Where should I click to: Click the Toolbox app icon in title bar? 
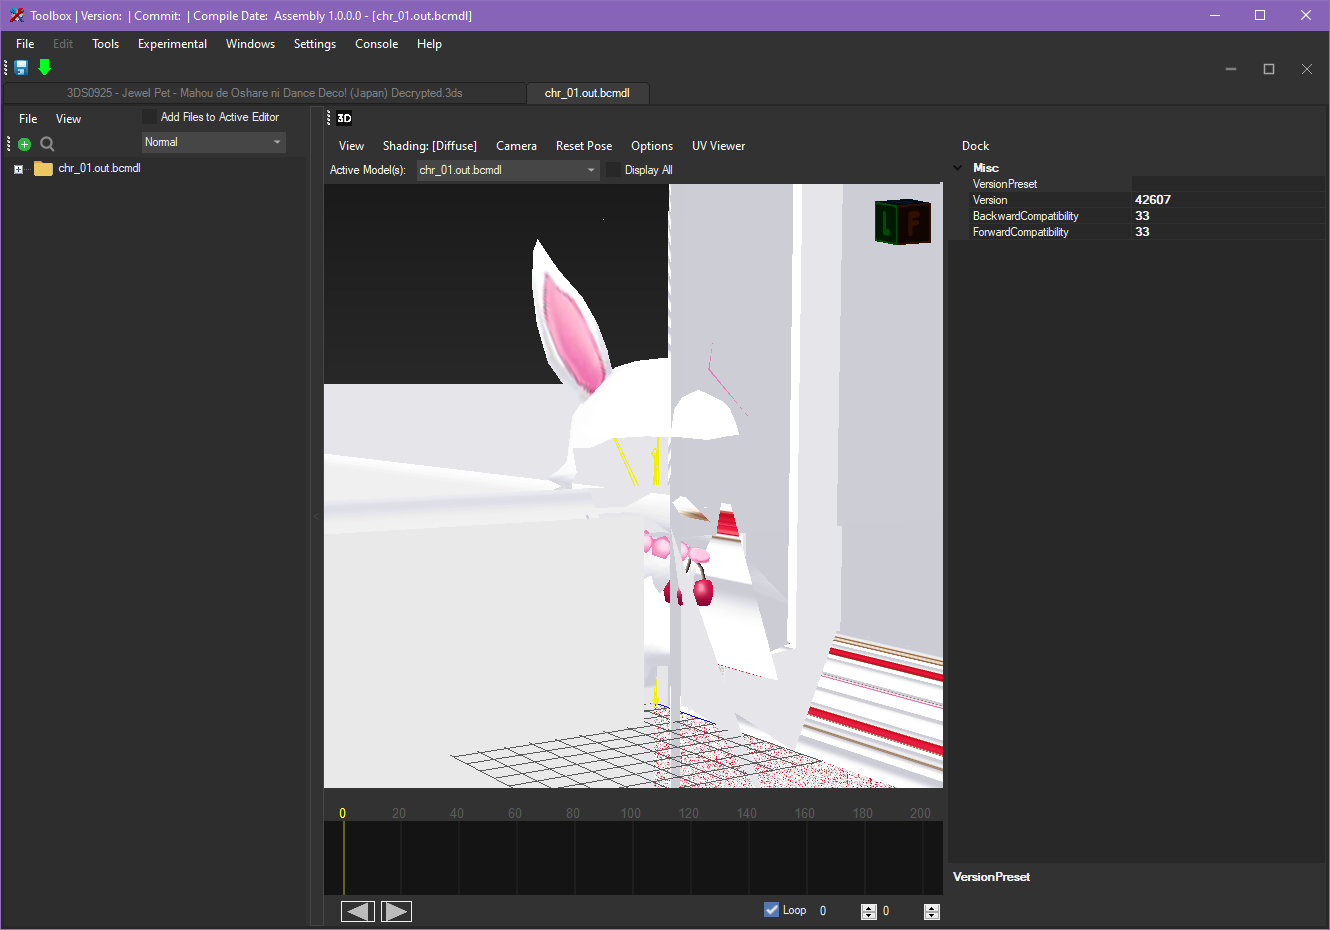[16, 15]
